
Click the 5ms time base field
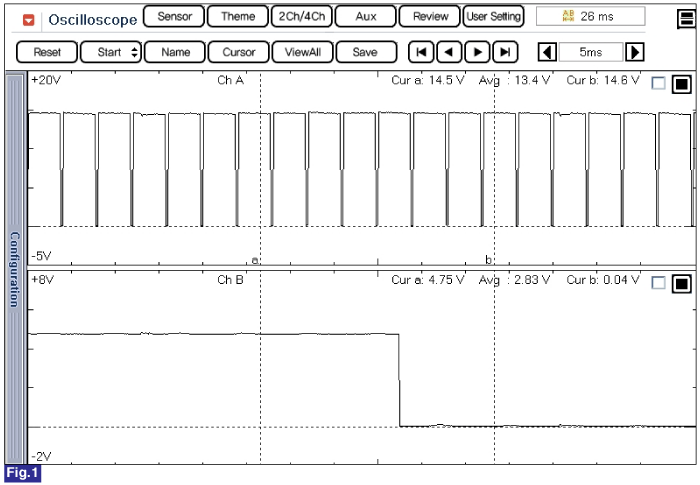(x=591, y=52)
